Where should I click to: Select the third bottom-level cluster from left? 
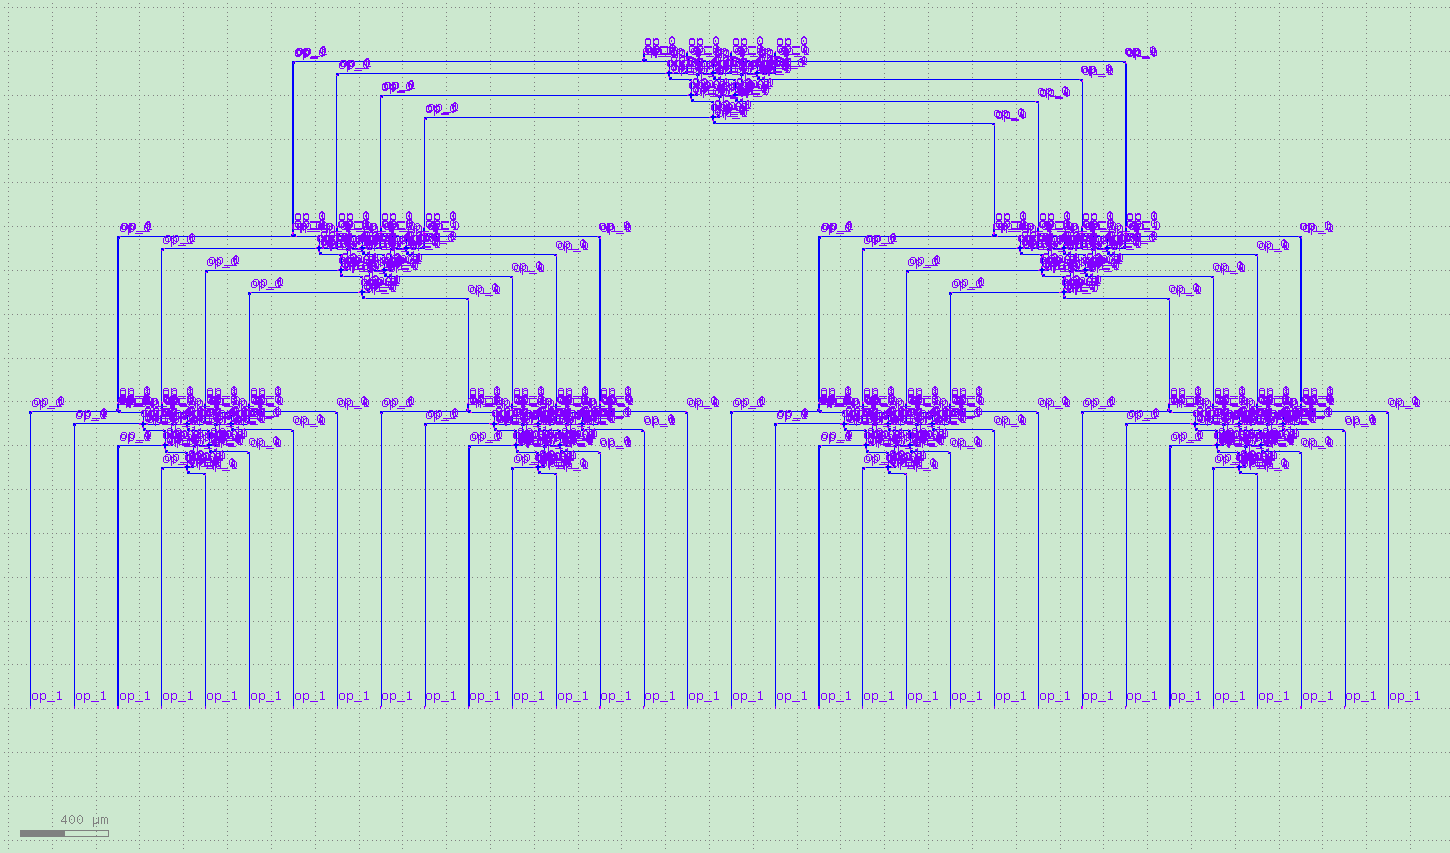pos(901,431)
